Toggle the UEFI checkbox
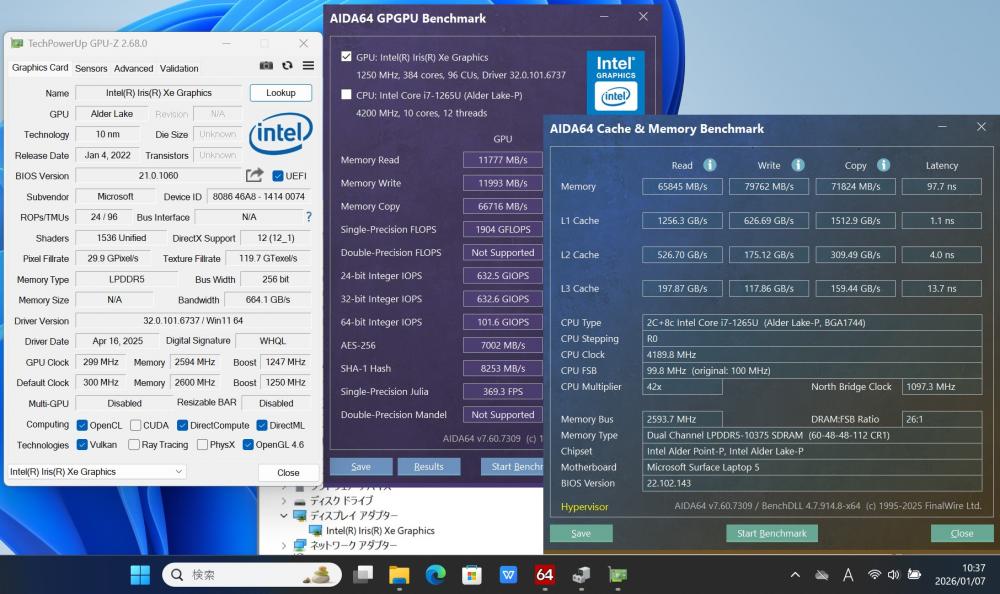 278,176
